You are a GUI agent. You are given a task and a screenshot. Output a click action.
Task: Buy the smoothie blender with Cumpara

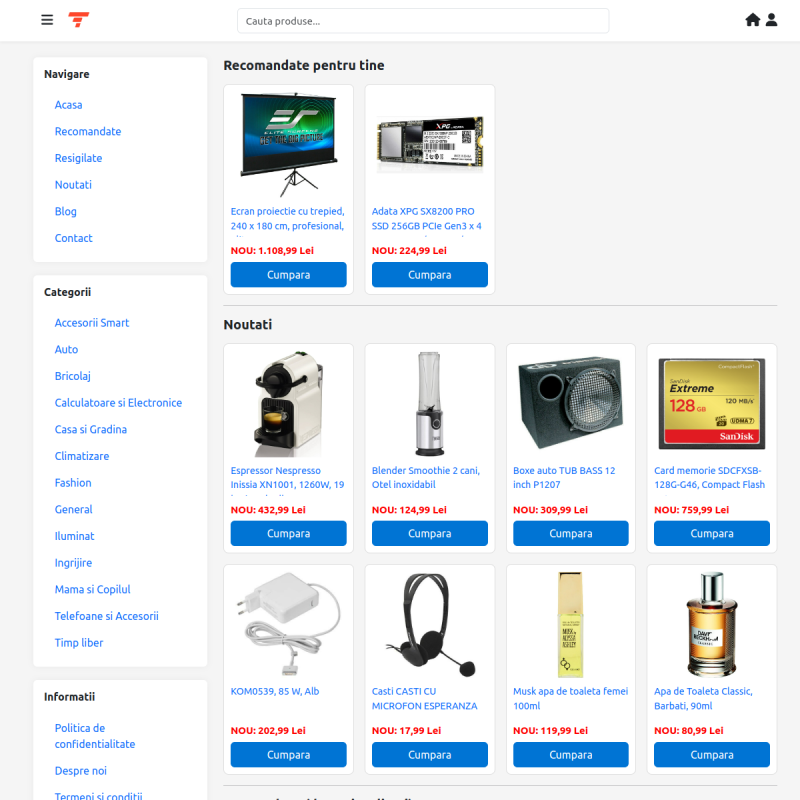430,534
